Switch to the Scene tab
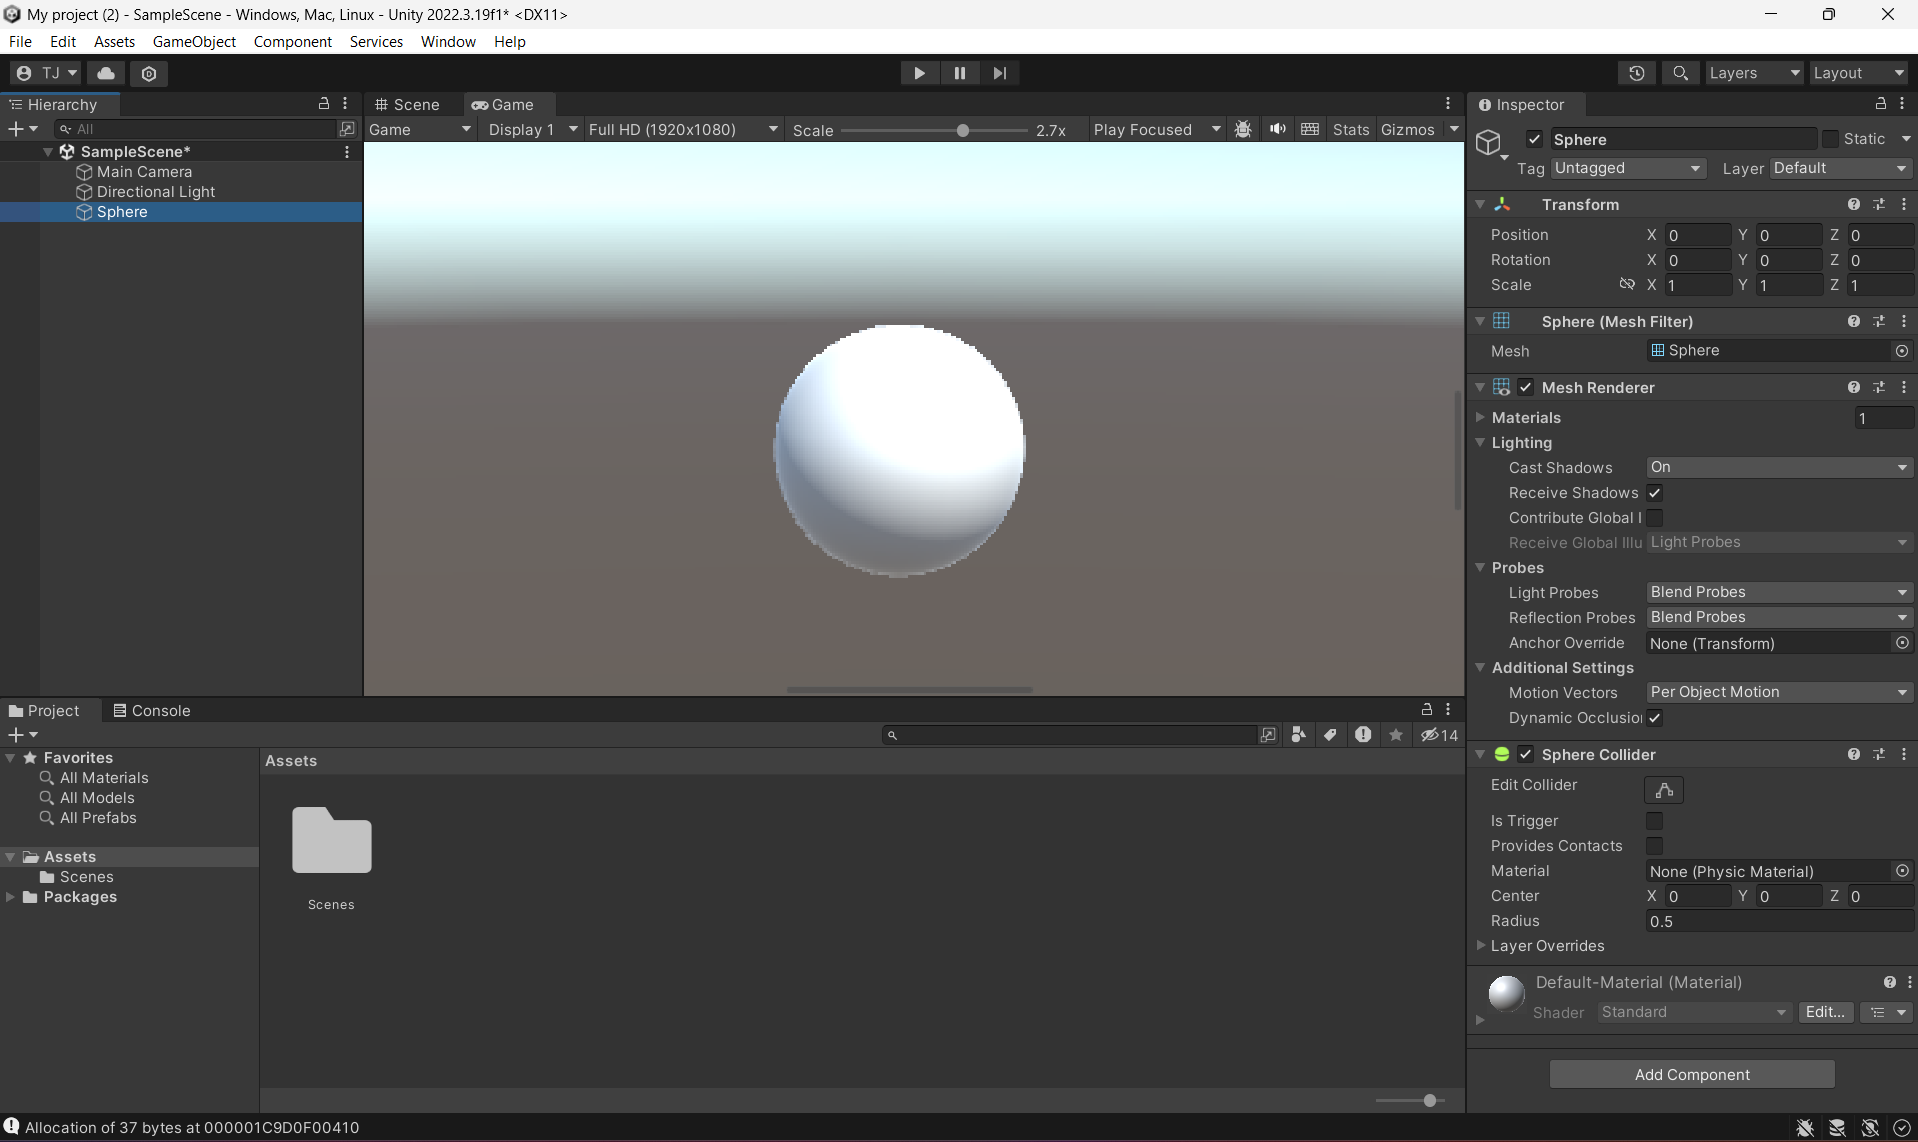 [x=407, y=104]
